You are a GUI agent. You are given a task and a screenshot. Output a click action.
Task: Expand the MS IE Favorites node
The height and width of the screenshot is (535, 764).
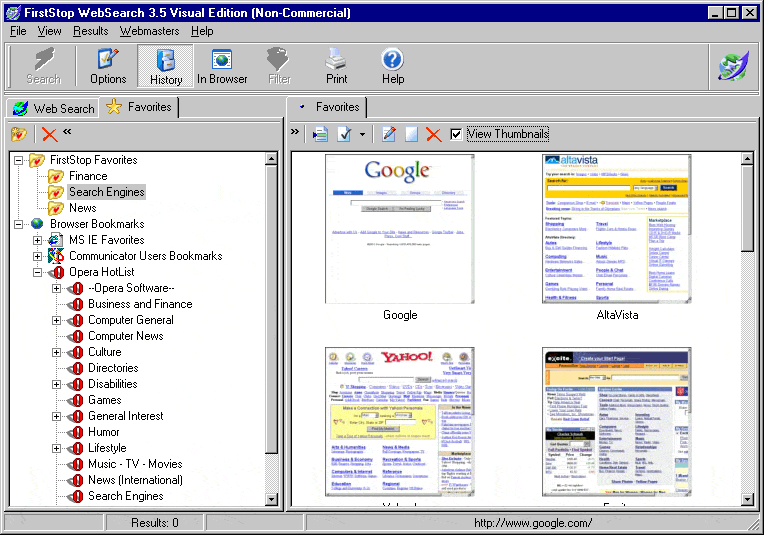tap(38, 240)
